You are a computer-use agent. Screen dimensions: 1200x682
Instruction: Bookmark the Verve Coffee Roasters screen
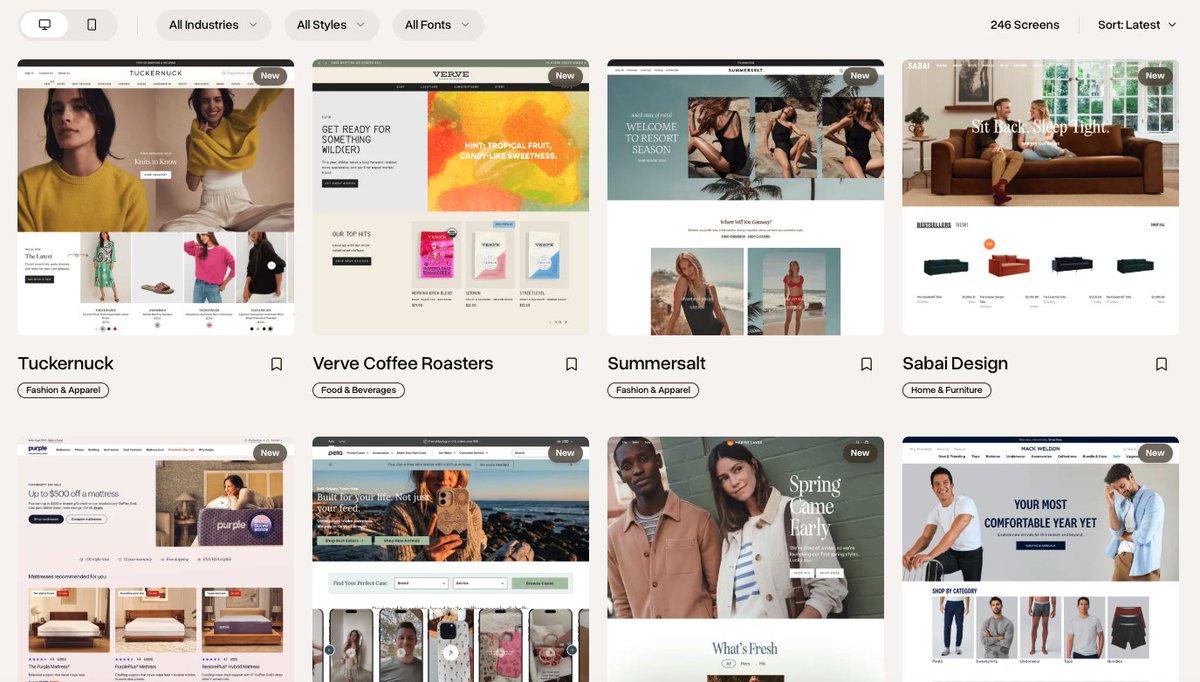(572, 364)
